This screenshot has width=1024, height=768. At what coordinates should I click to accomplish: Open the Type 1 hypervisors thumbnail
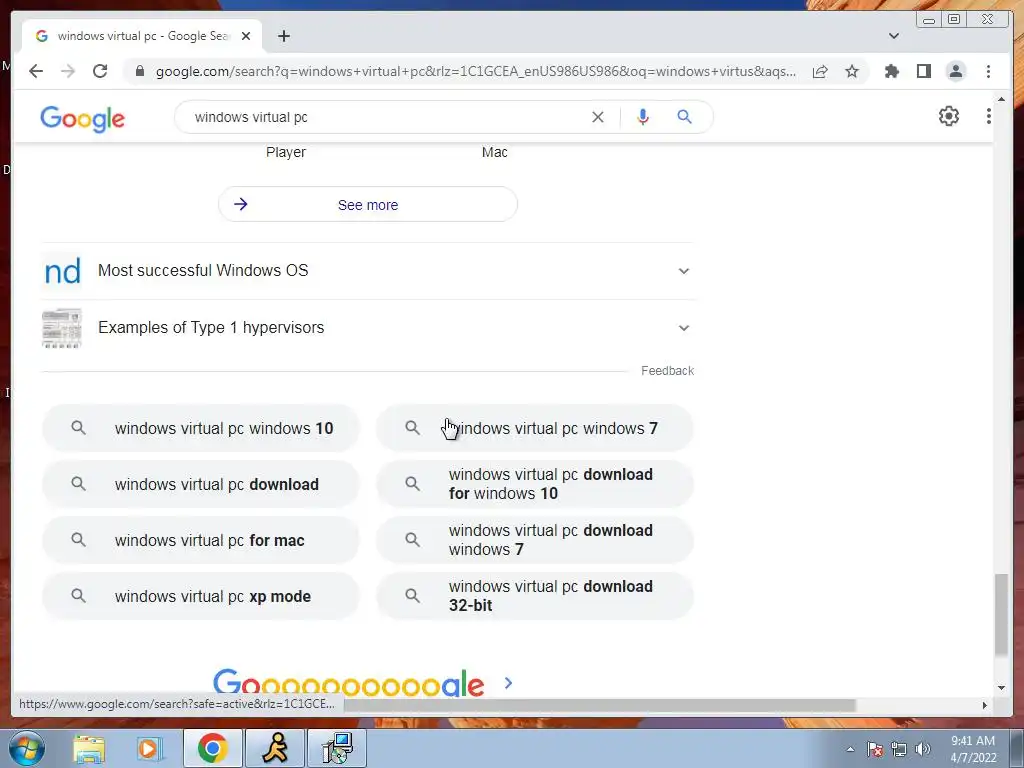tap(61, 328)
